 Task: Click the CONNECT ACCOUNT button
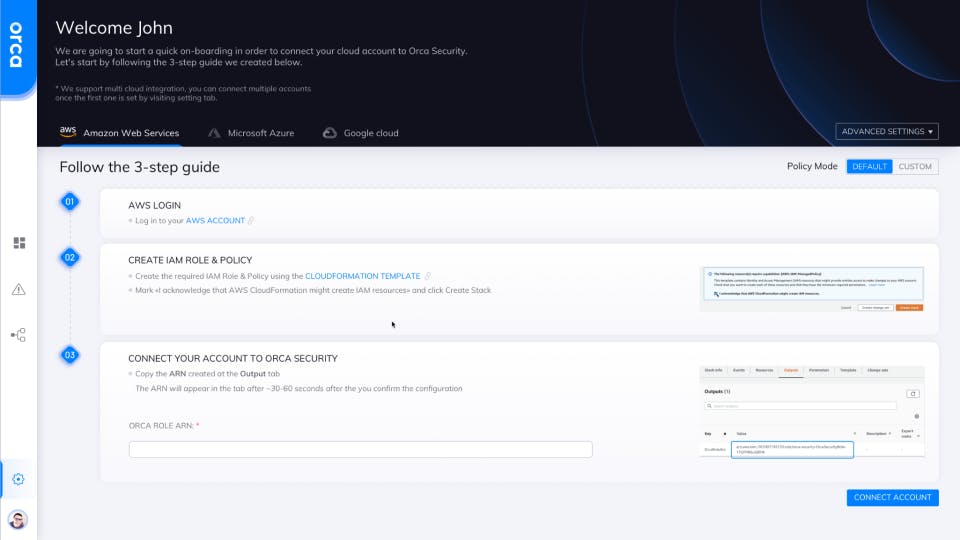pyautogui.click(x=892, y=497)
